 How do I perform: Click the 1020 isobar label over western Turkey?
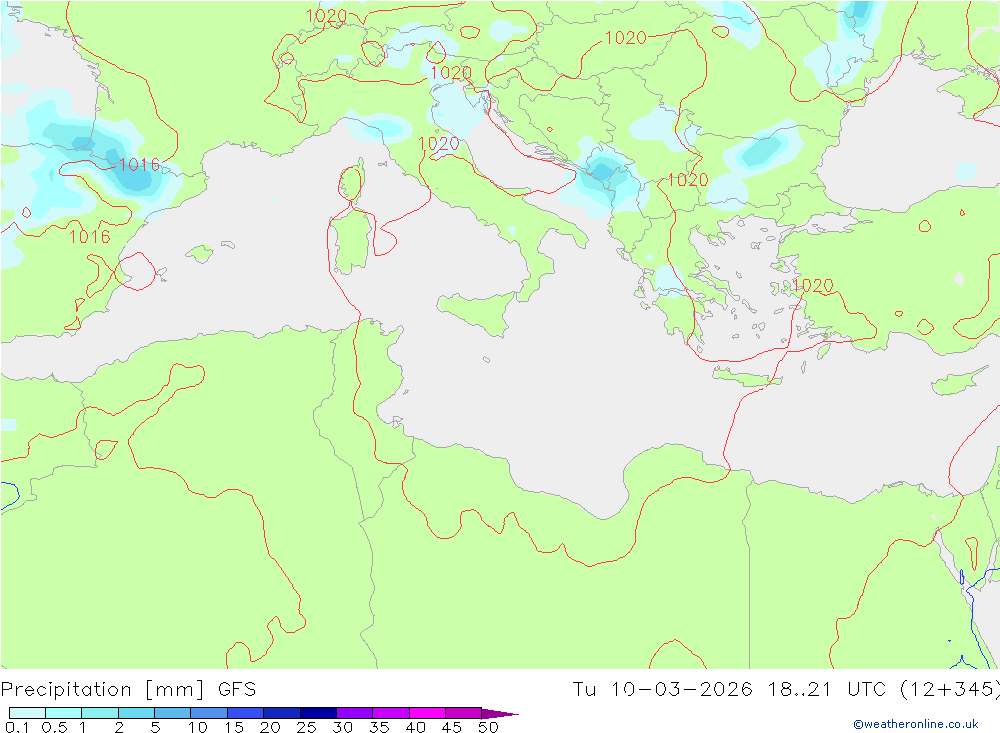tap(812, 285)
